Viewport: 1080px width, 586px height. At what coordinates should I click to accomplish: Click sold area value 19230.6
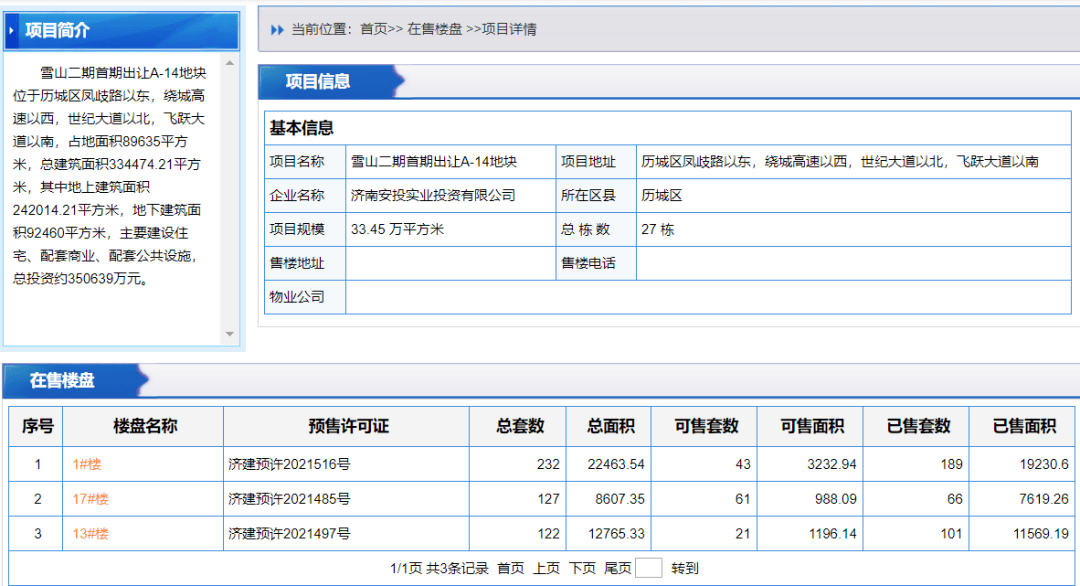click(1044, 464)
